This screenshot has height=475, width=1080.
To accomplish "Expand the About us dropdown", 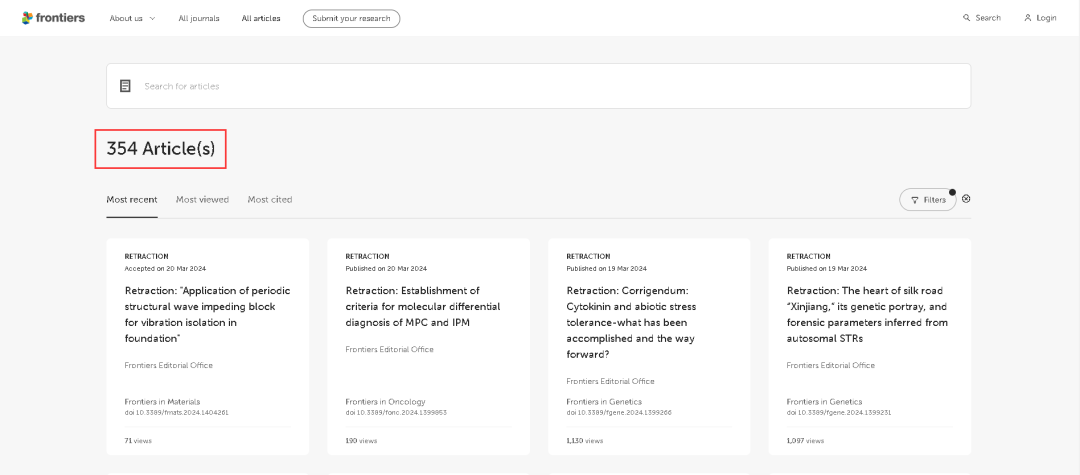I will tap(132, 19).
